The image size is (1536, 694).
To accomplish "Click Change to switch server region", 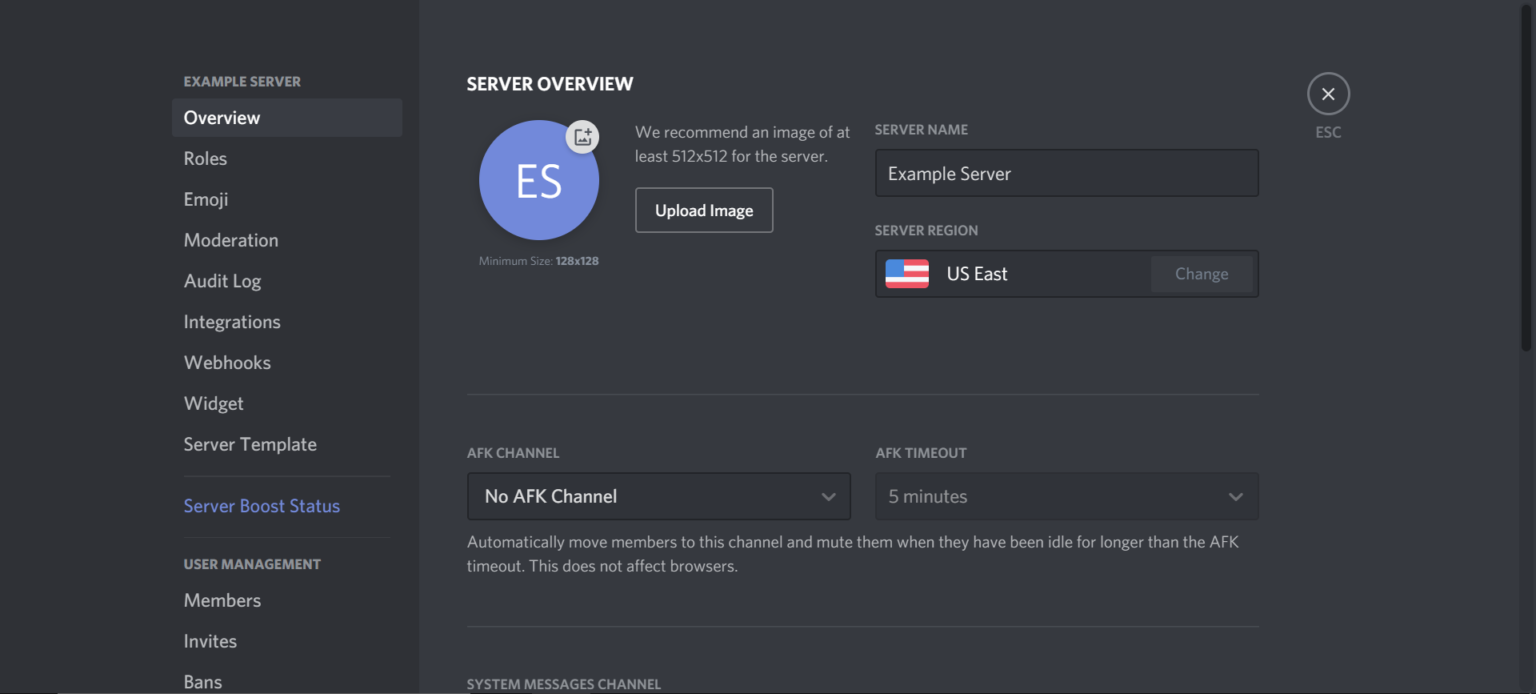I will coord(1201,273).
